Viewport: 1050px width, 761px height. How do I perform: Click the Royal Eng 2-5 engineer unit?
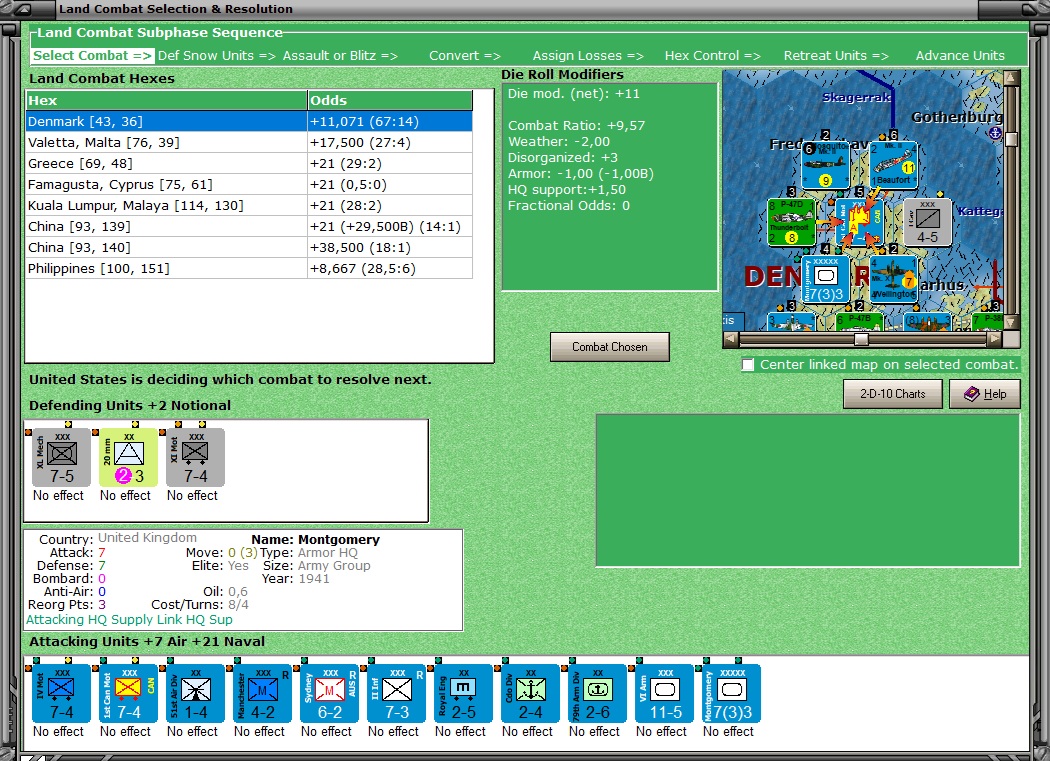pyautogui.click(x=463, y=693)
